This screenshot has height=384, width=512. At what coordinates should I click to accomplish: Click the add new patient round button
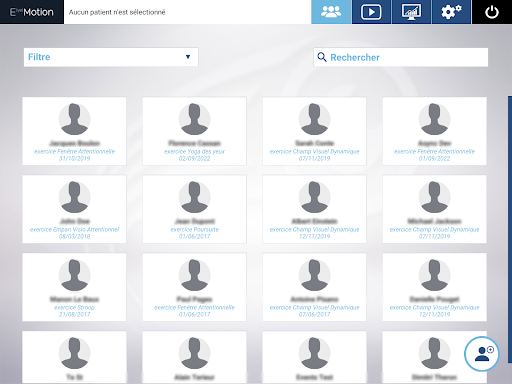pyautogui.click(x=482, y=354)
